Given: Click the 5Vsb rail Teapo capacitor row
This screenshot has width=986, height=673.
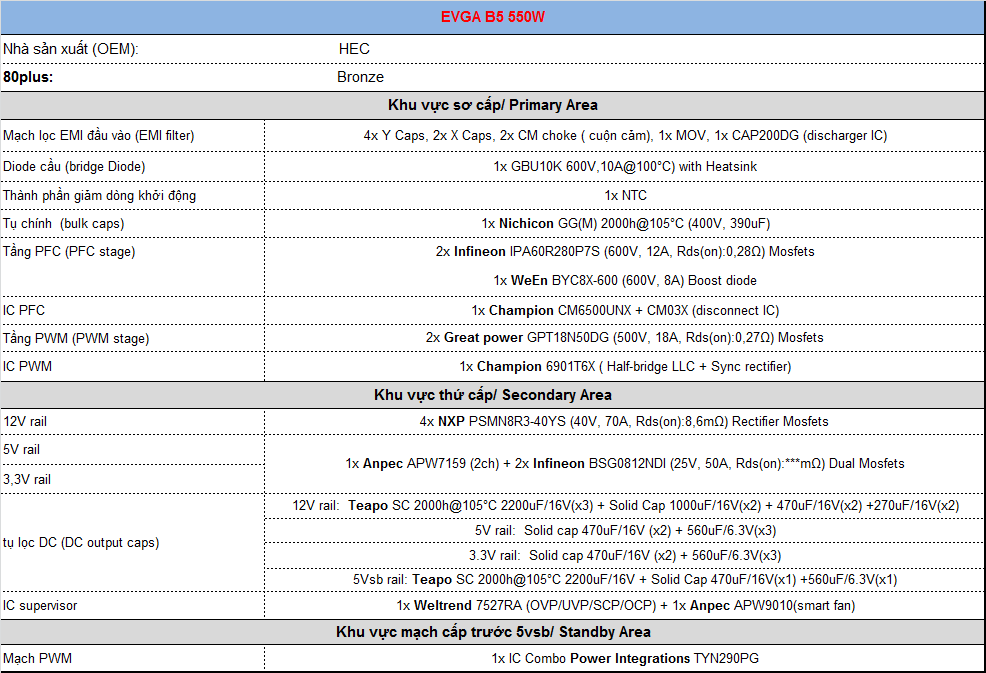Looking at the screenshot, I should click(625, 579).
